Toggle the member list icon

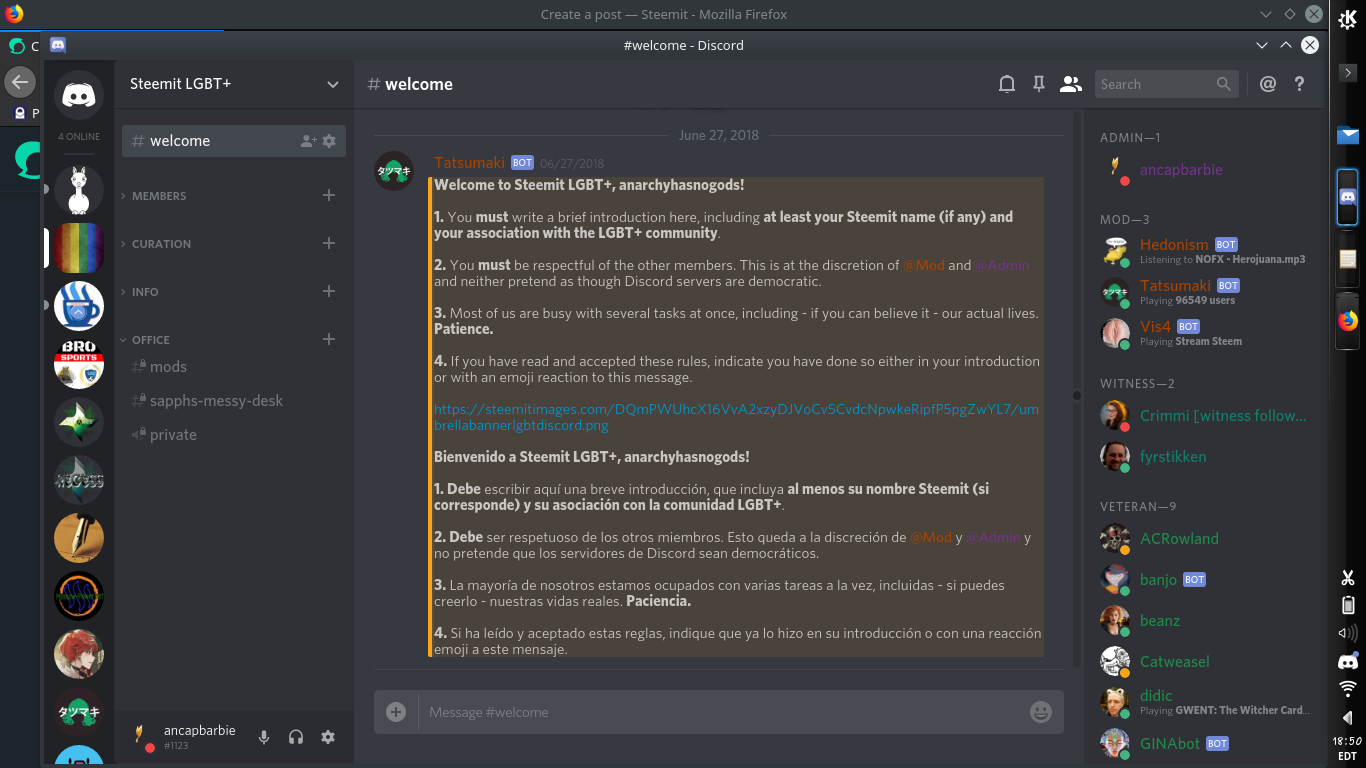(1071, 84)
